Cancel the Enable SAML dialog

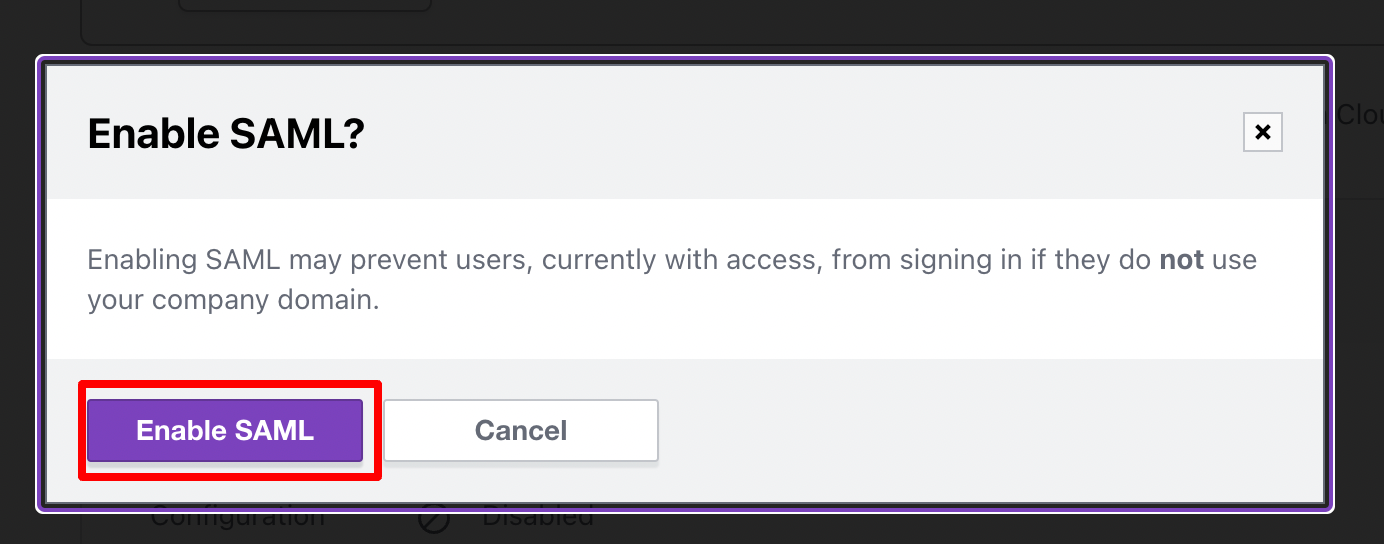click(520, 431)
